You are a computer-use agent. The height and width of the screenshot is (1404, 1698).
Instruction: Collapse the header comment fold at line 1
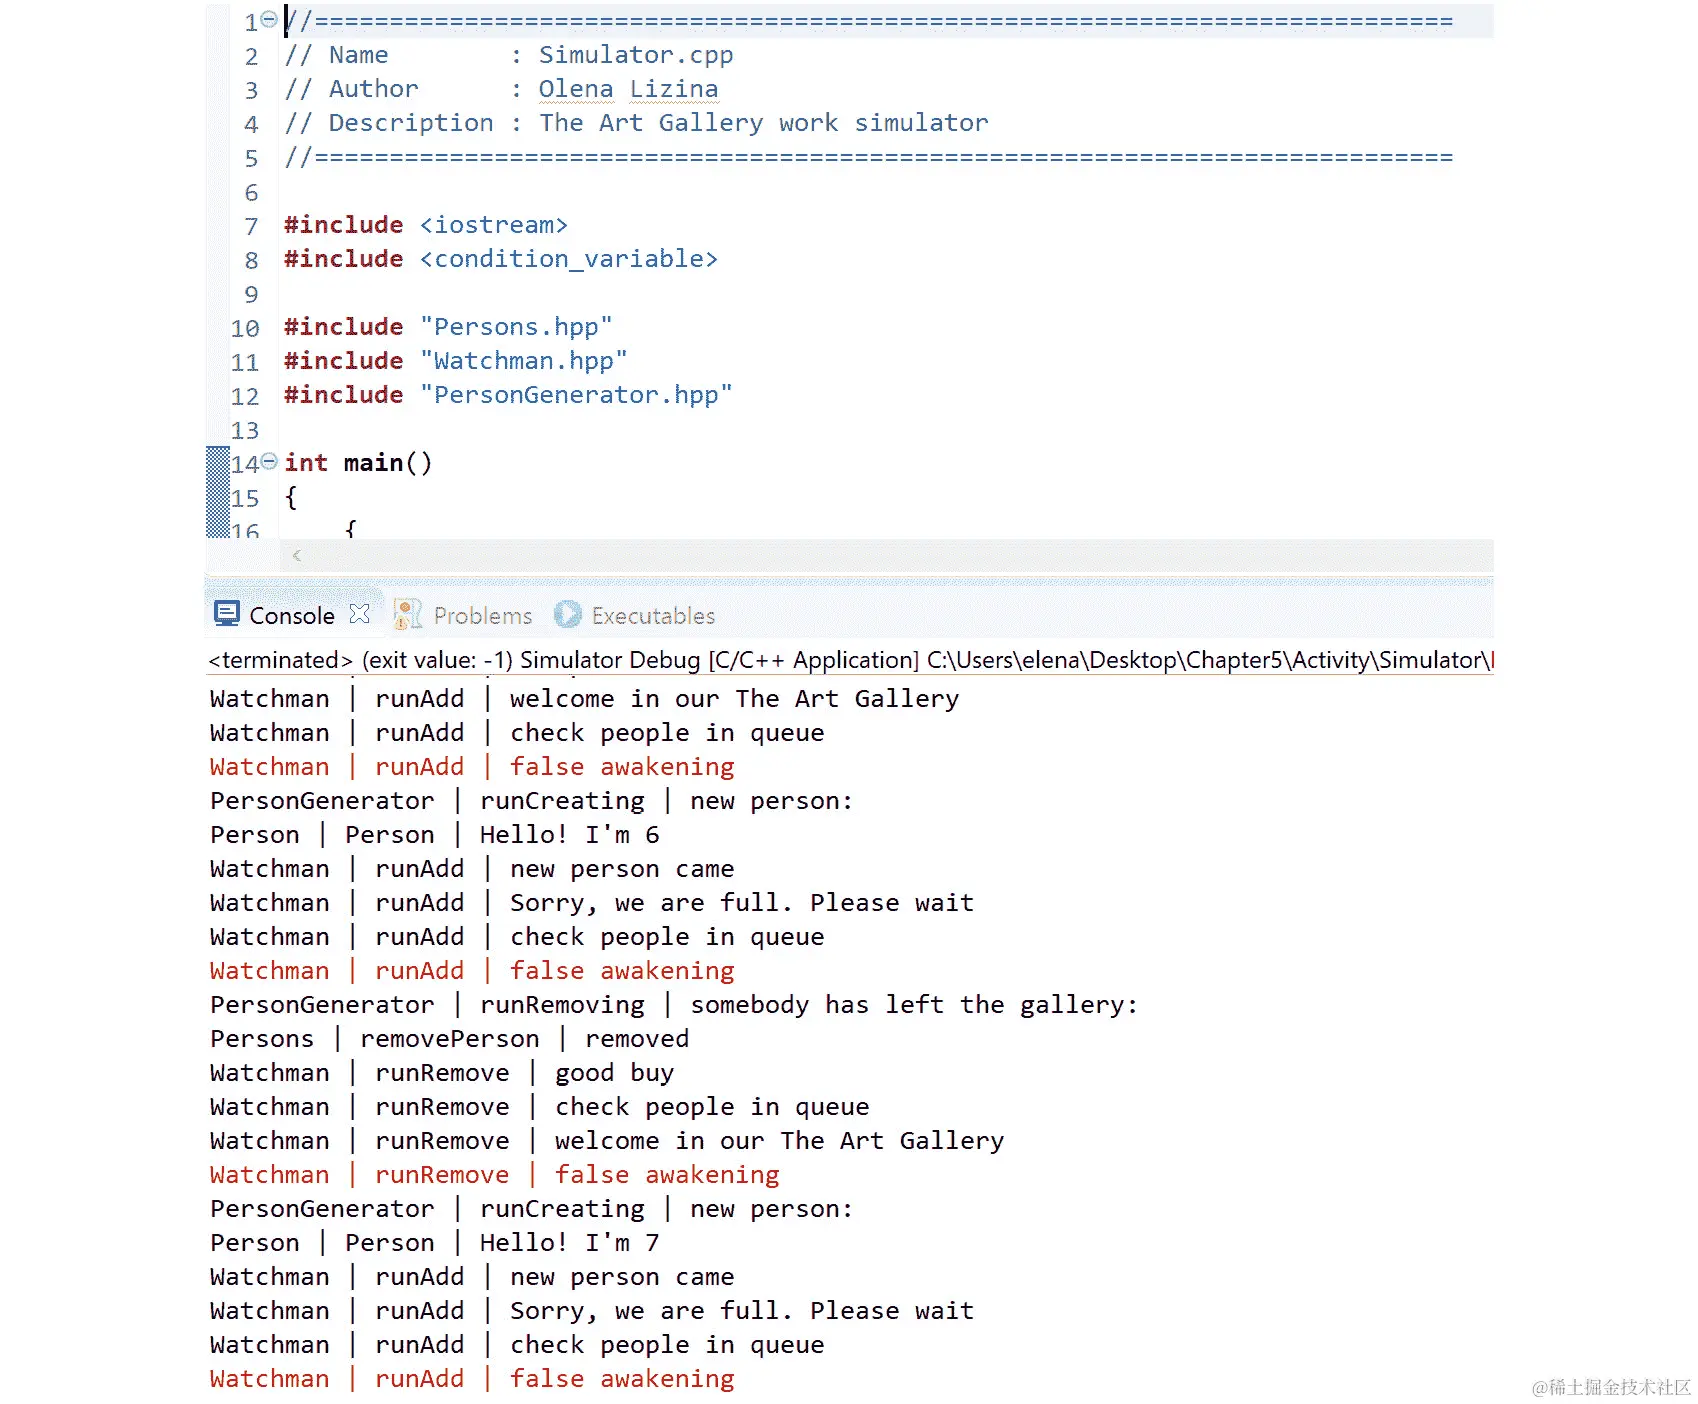tap(269, 19)
